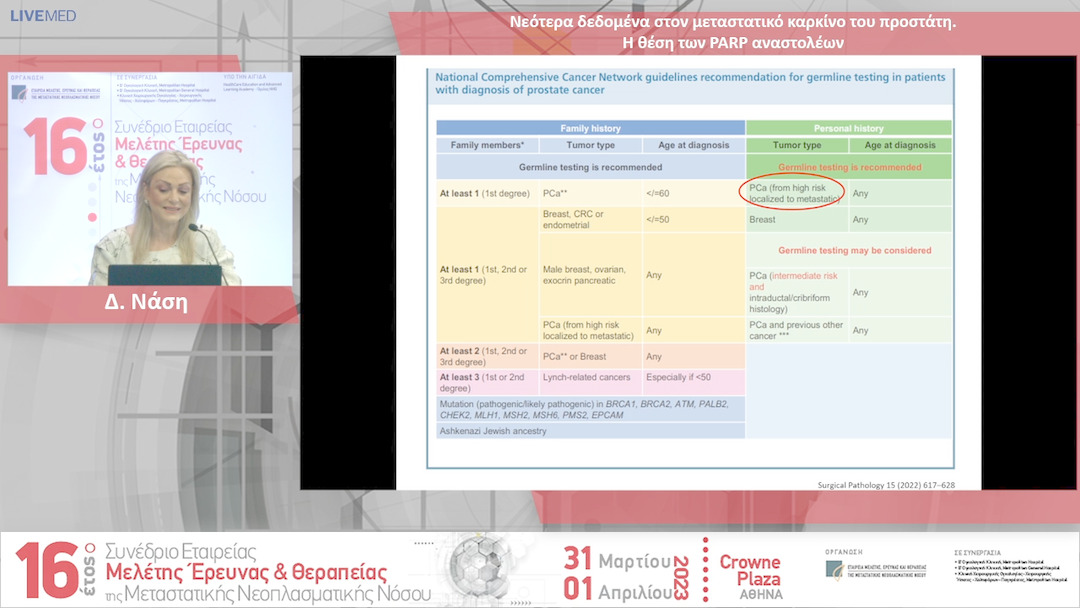Select the Family history table header
Viewport: 1080px width, 608px height.
(x=590, y=128)
